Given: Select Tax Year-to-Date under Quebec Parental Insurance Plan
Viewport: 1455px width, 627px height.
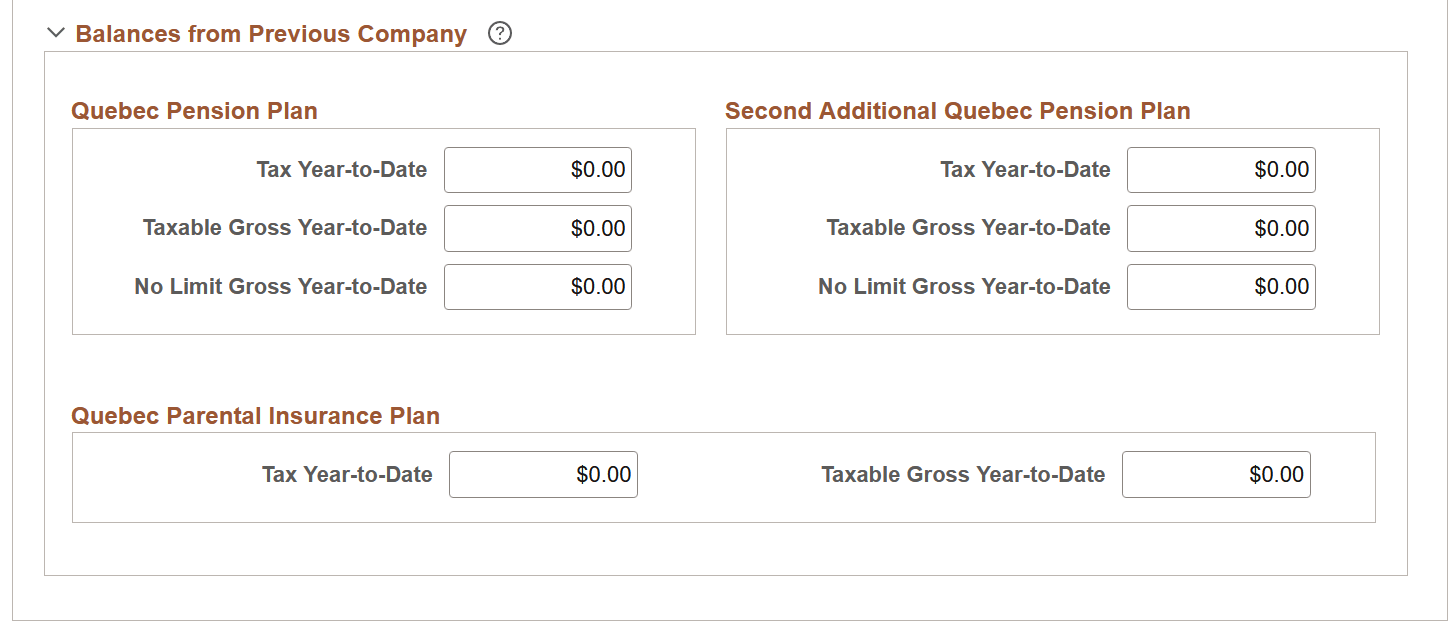Looking at the screenshot, I should click(x=543, y=474).
